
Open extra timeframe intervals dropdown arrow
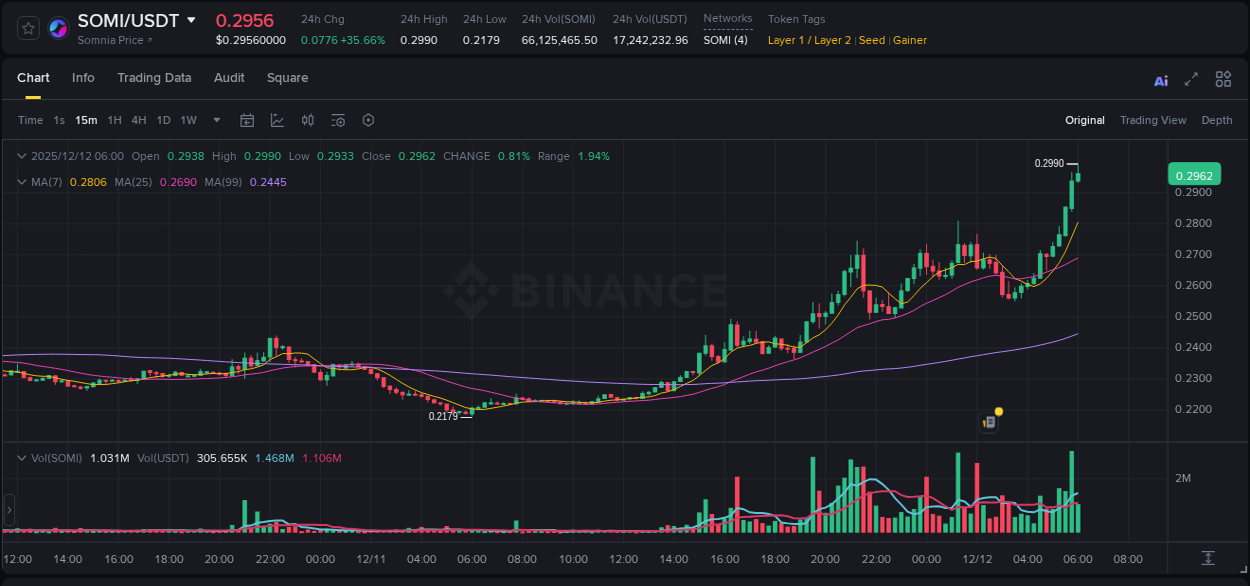point(216,120)
